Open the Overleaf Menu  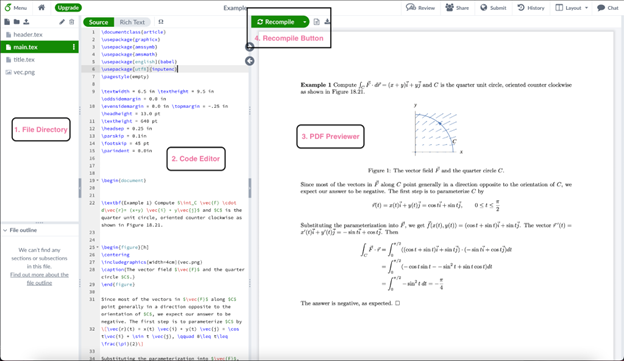(16, 8)
